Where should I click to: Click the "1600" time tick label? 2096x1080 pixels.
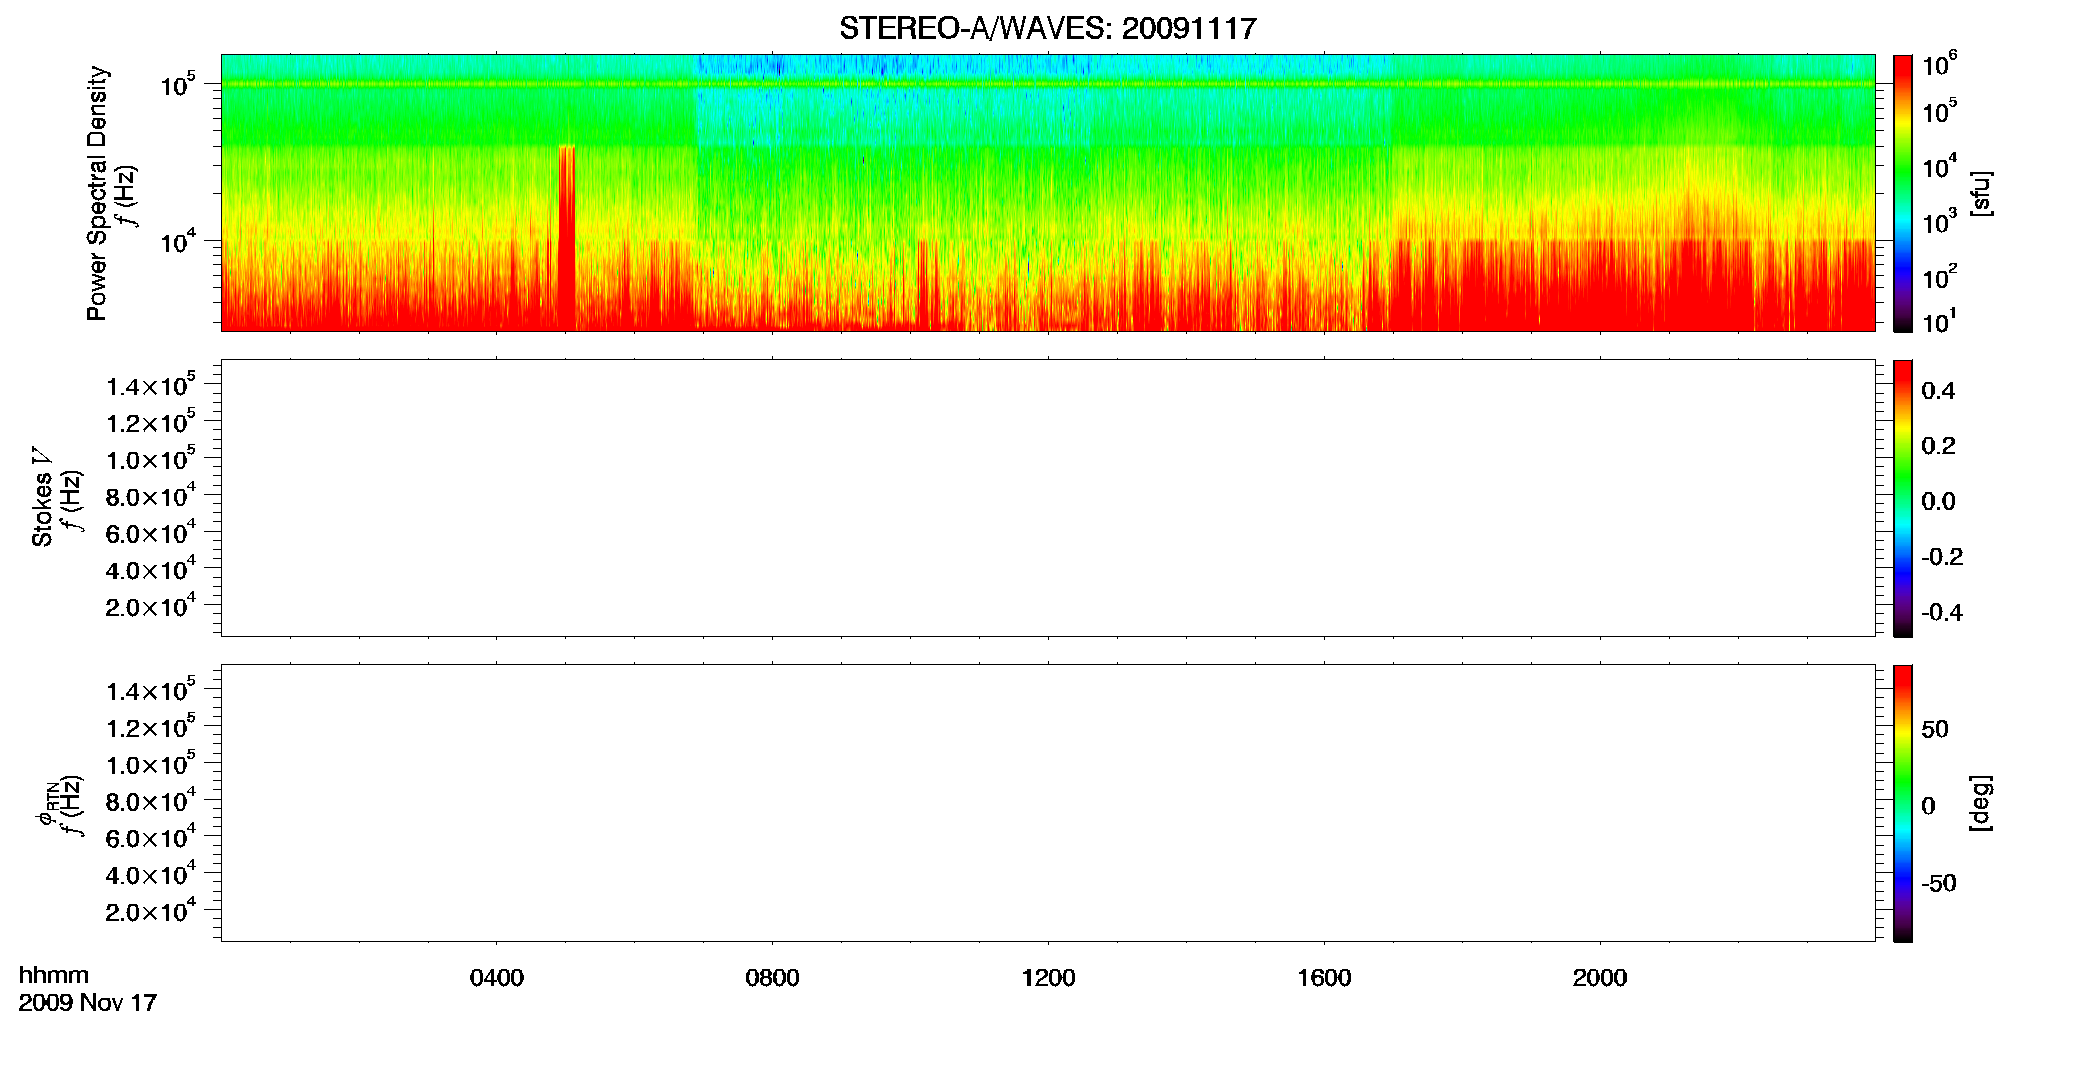[1324, 978]
